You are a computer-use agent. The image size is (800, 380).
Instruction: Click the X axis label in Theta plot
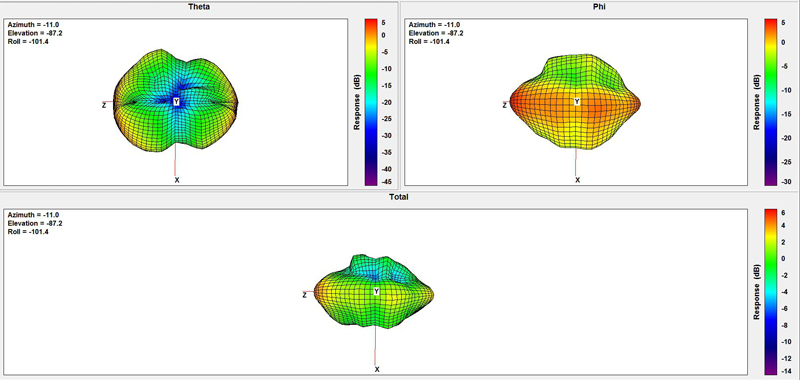(x=177, y=180)
